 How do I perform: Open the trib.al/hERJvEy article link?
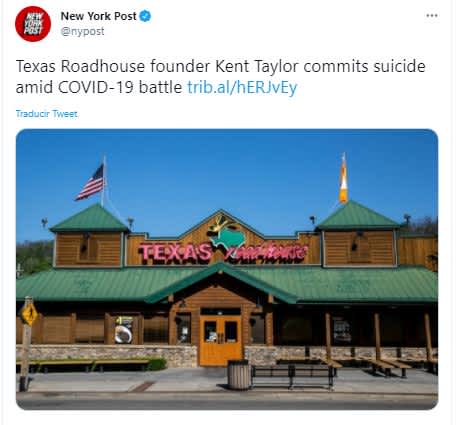click(x=242, y=88)
